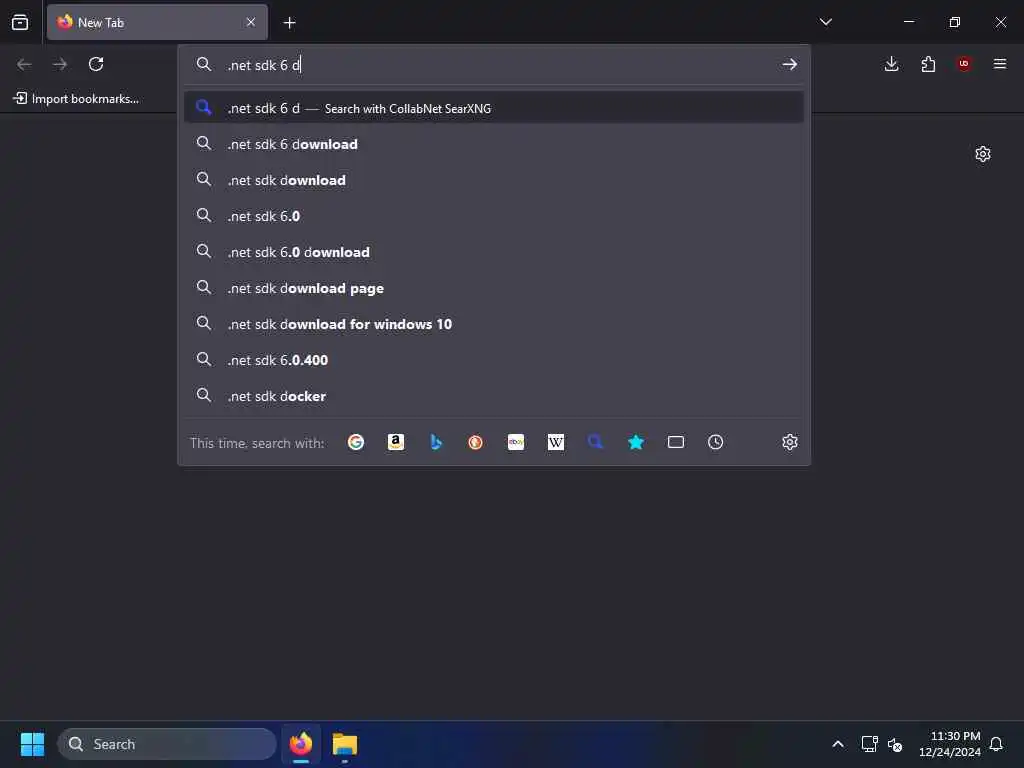The height and width of the screenshot is (768, 1024).
Task: Search this time with CollabNet SearXNG
Action: [596, 442]
